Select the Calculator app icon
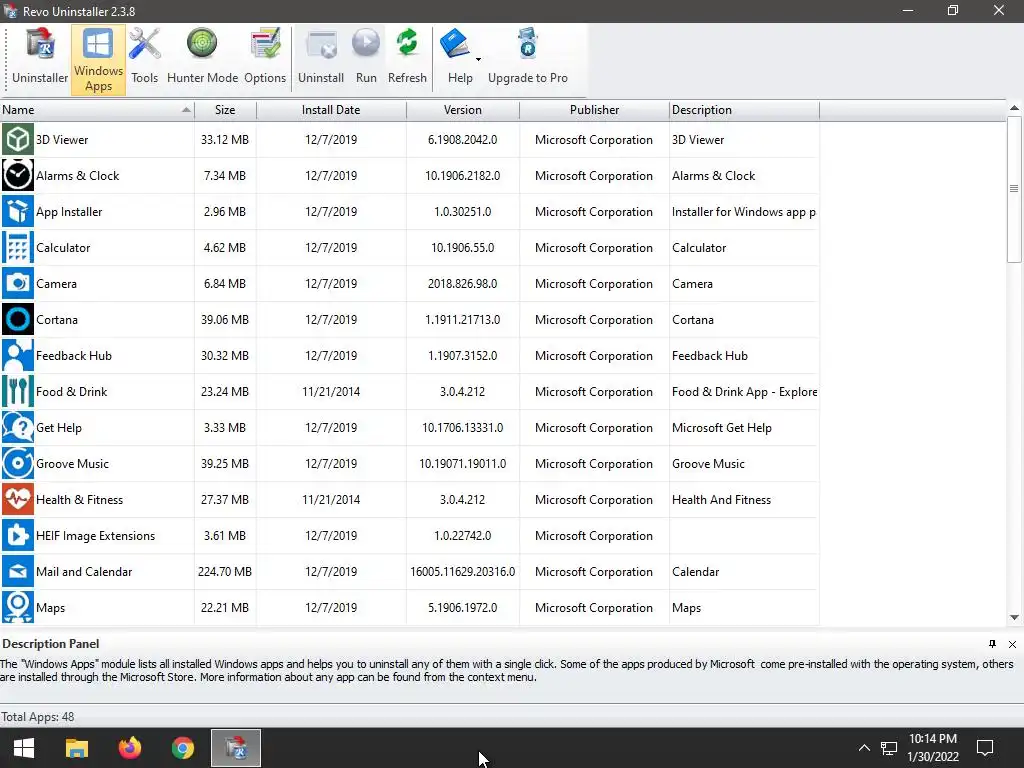Viewport: 1024px width, 768px height. 18,247
